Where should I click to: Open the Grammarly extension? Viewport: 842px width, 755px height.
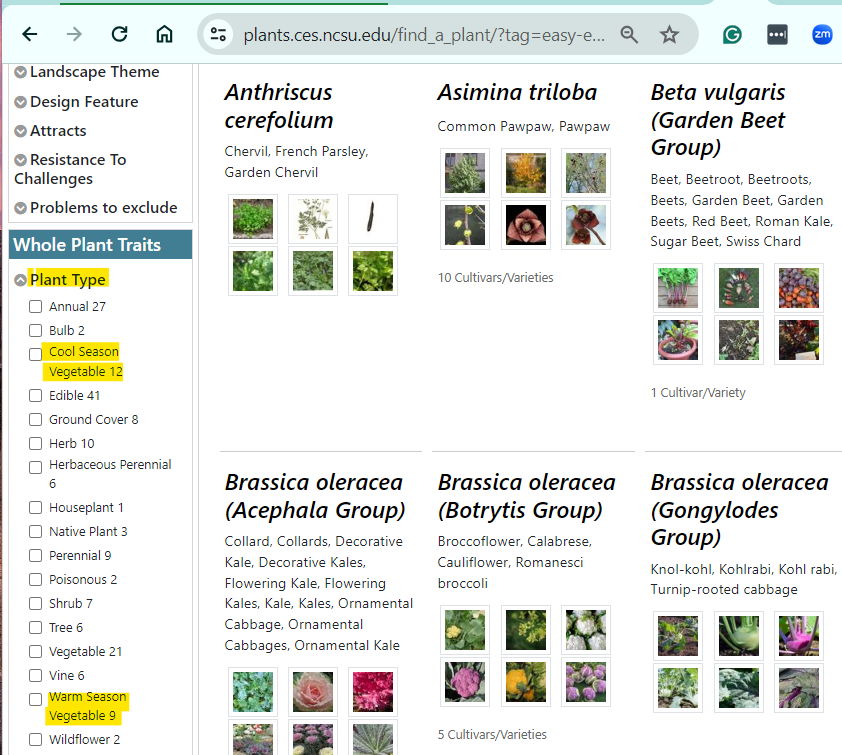732,35
